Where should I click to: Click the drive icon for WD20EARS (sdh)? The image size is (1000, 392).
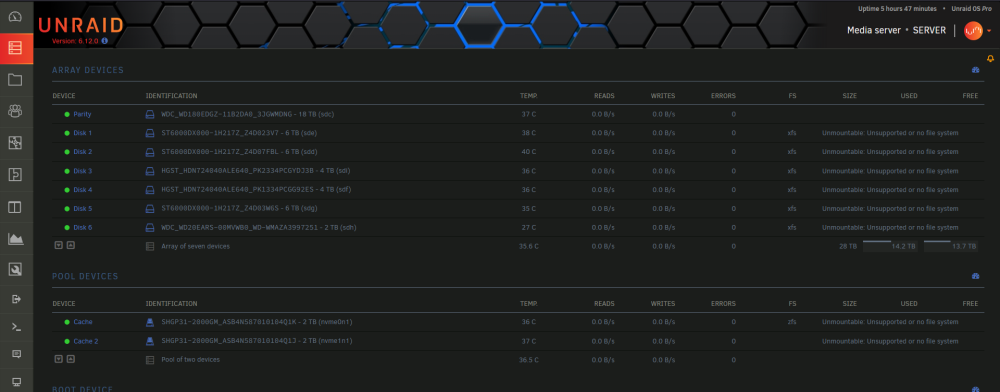(x=151, y=228)
